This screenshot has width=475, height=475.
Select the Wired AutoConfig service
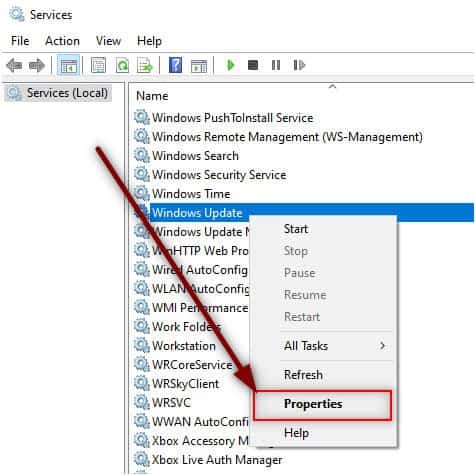point(200,270)
